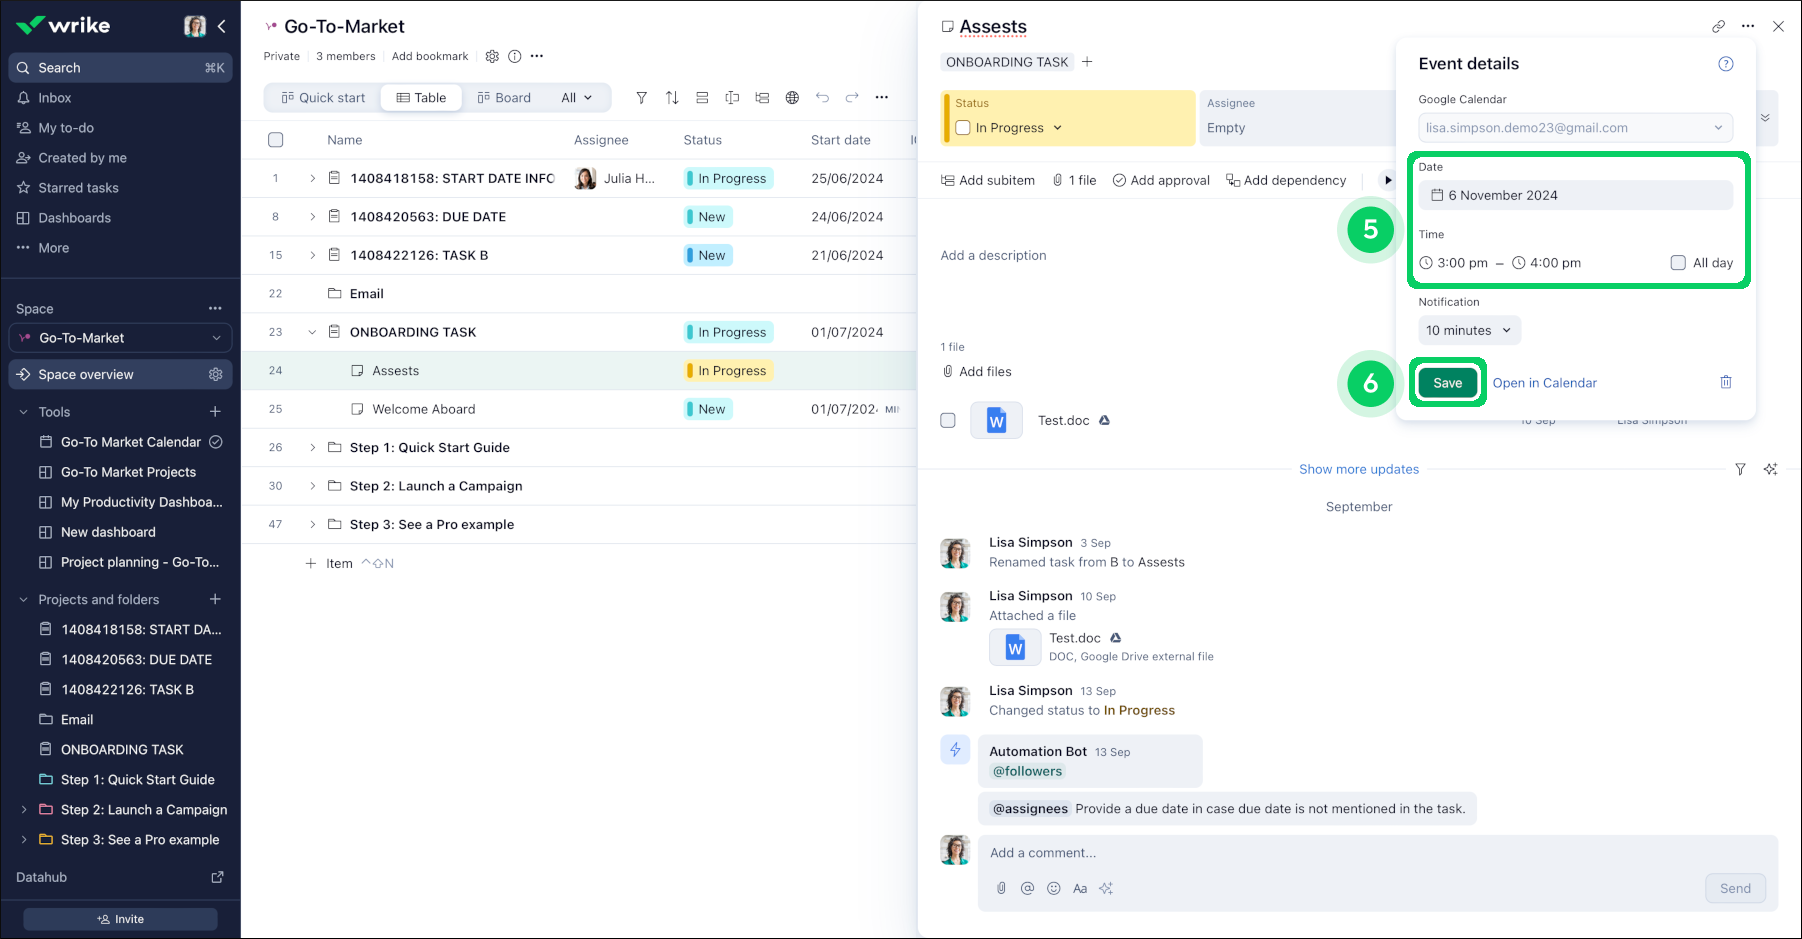1802x939 pixels.
Task: Collapse the ONBOARDING TASK row
Action: coord(312,332)
